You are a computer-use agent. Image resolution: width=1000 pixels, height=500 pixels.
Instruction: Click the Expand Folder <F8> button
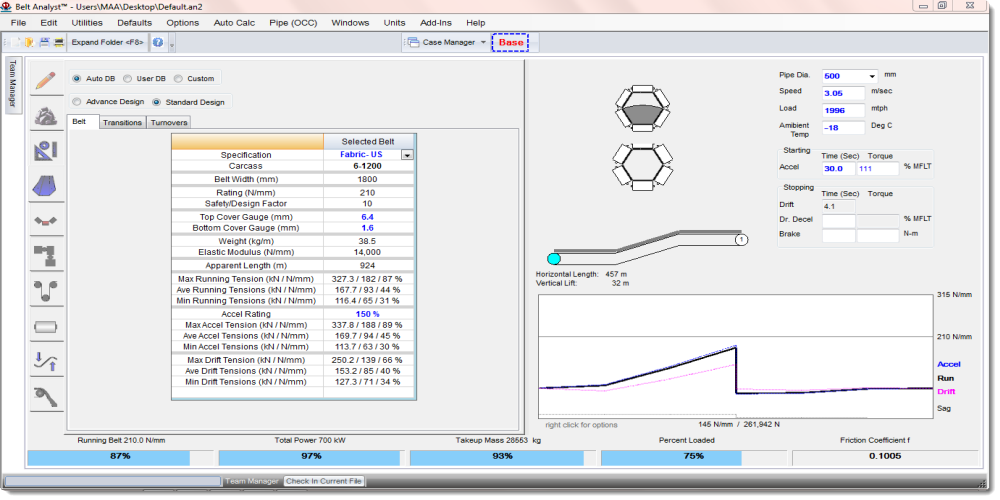(x=107, y=43)
